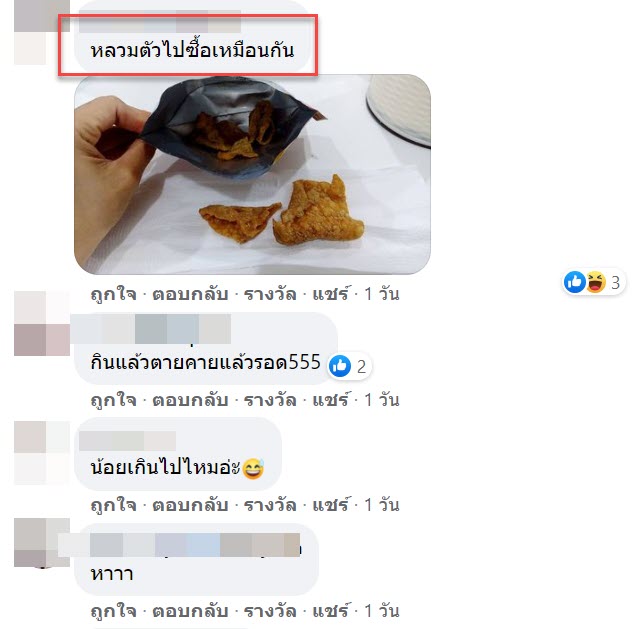
Task: Click แชร์ under the กินแล้วตายคายแล้วรอด555 comment
Action: 330,400
